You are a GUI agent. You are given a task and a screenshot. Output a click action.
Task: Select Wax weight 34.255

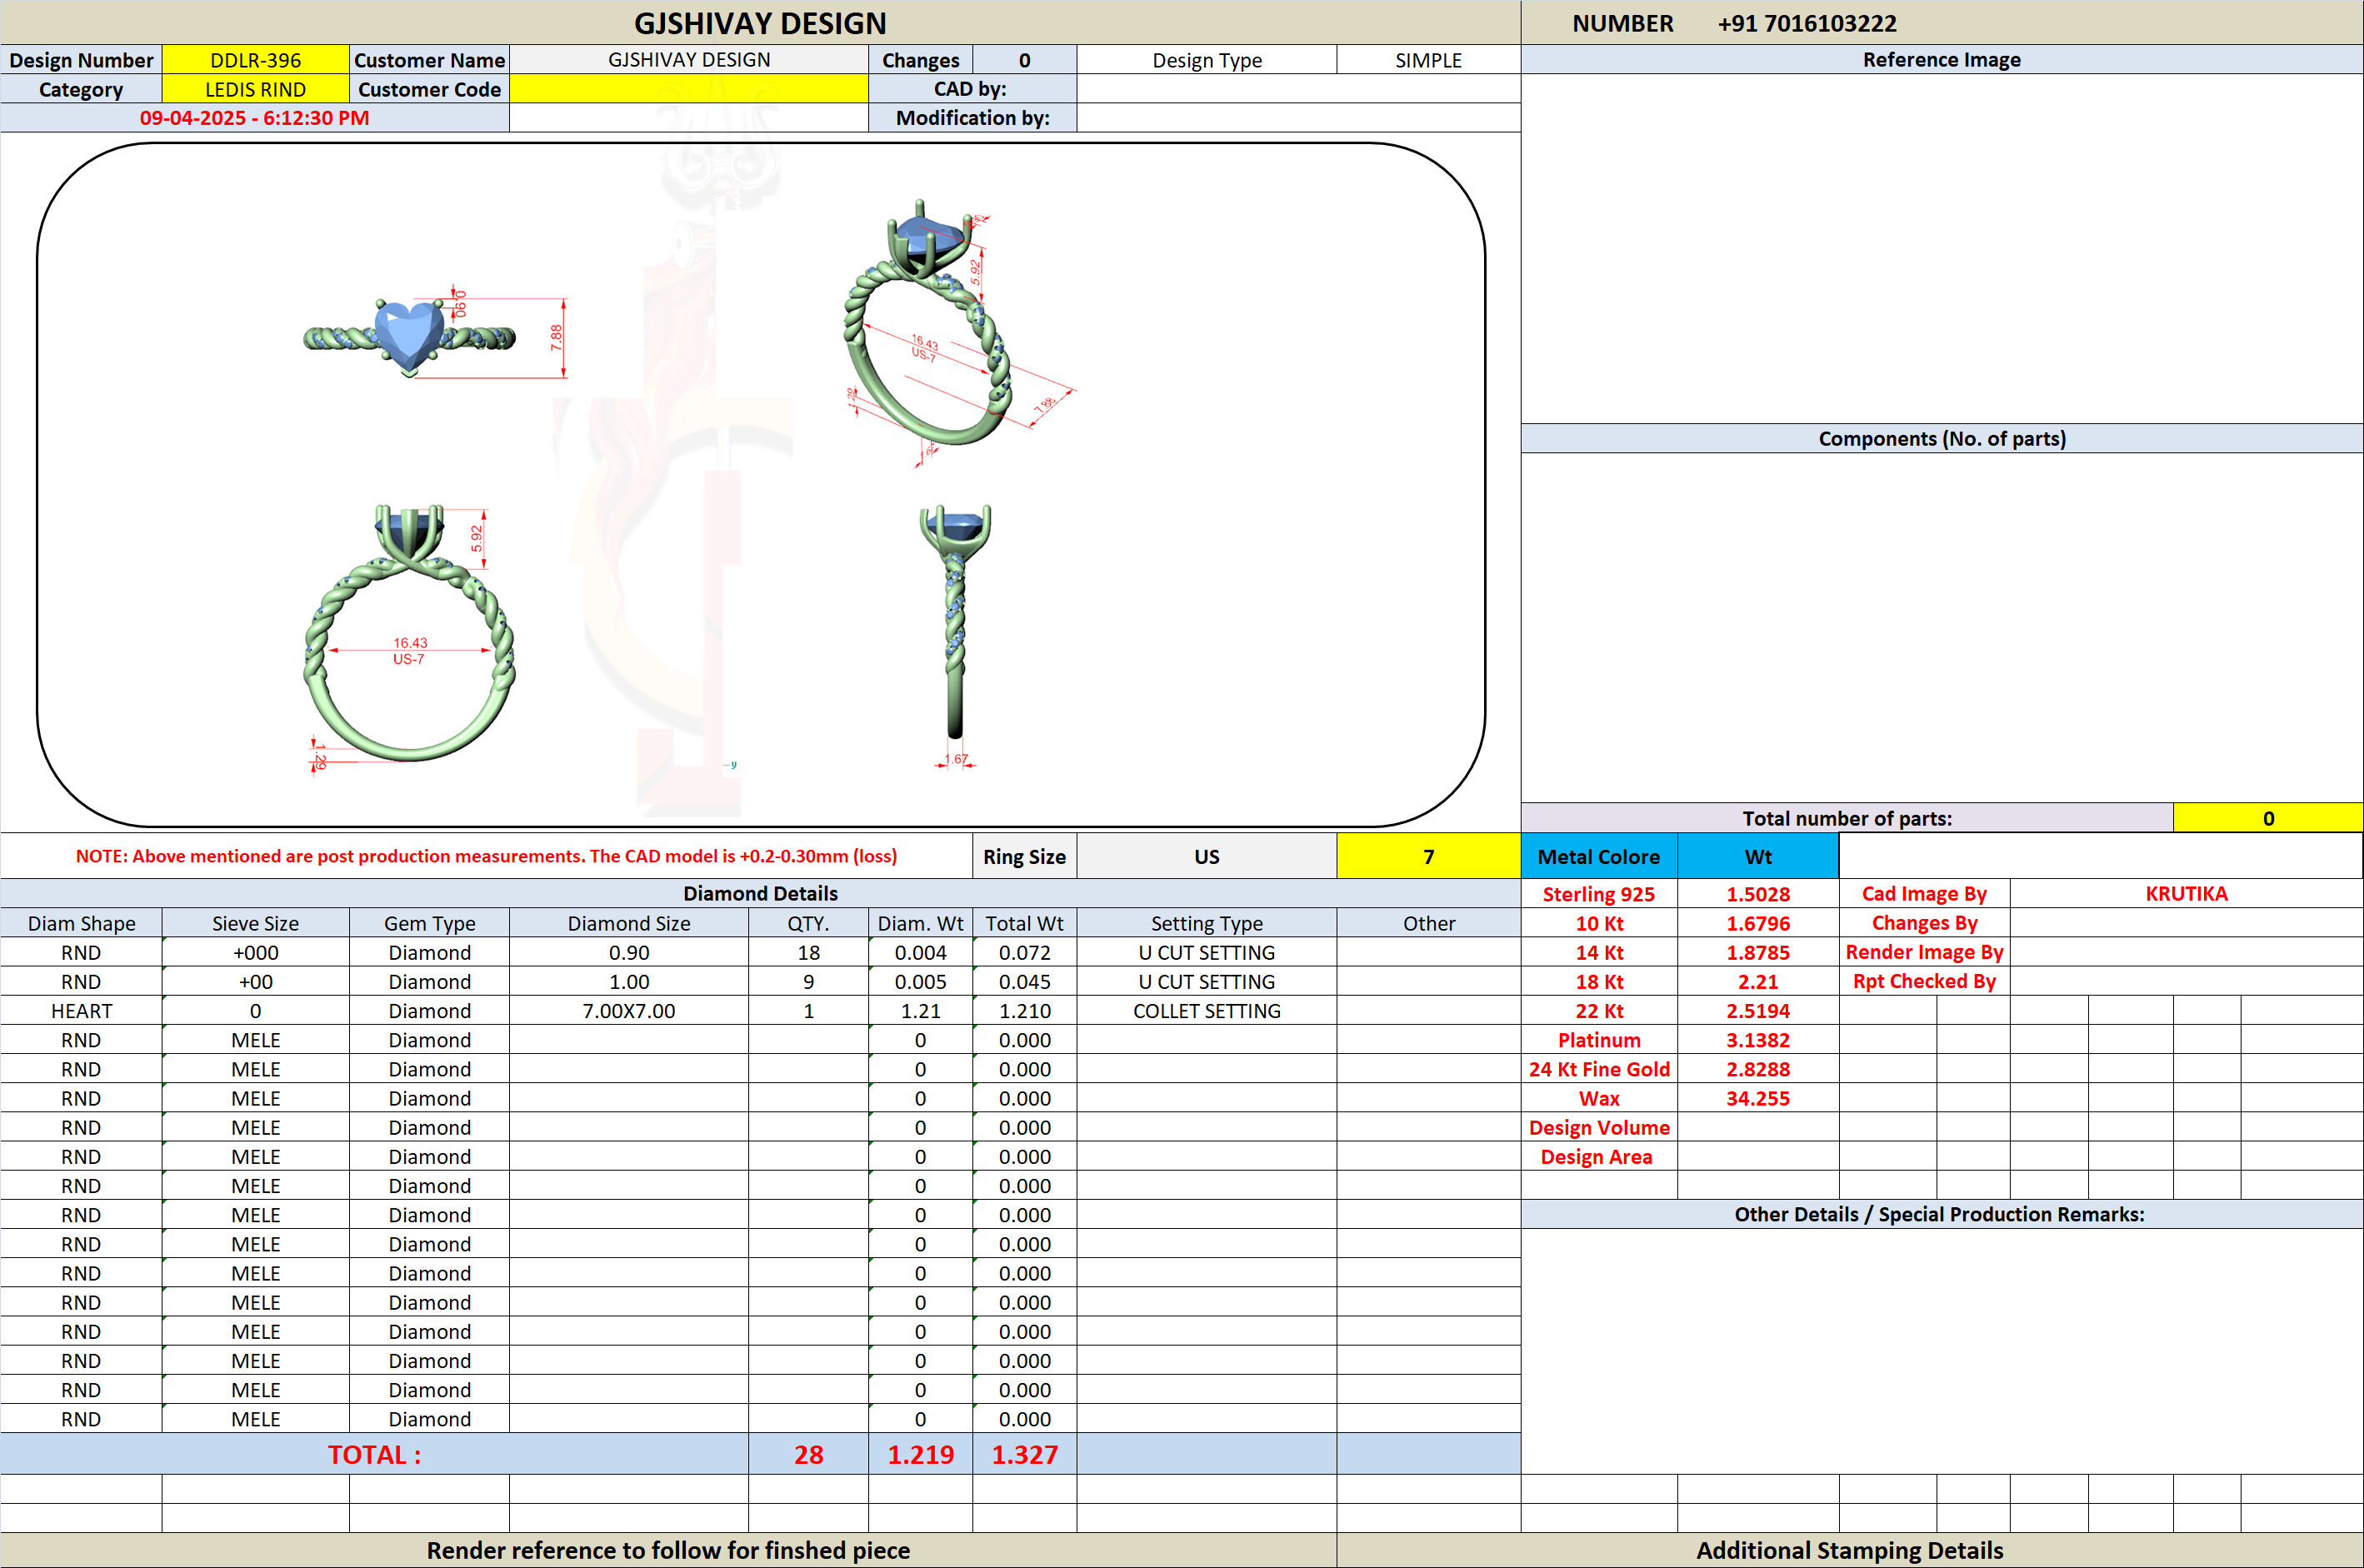[x=1758, y=1098]
